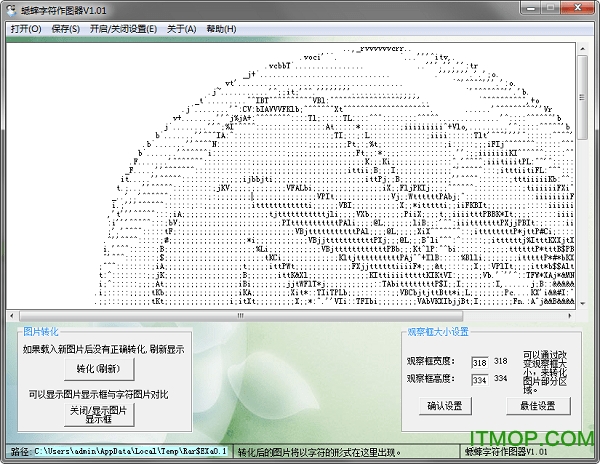This screenshot has width=600, height=464.
Task: Click the vertical scrollbar up arrow
Action: click(582, 49)
